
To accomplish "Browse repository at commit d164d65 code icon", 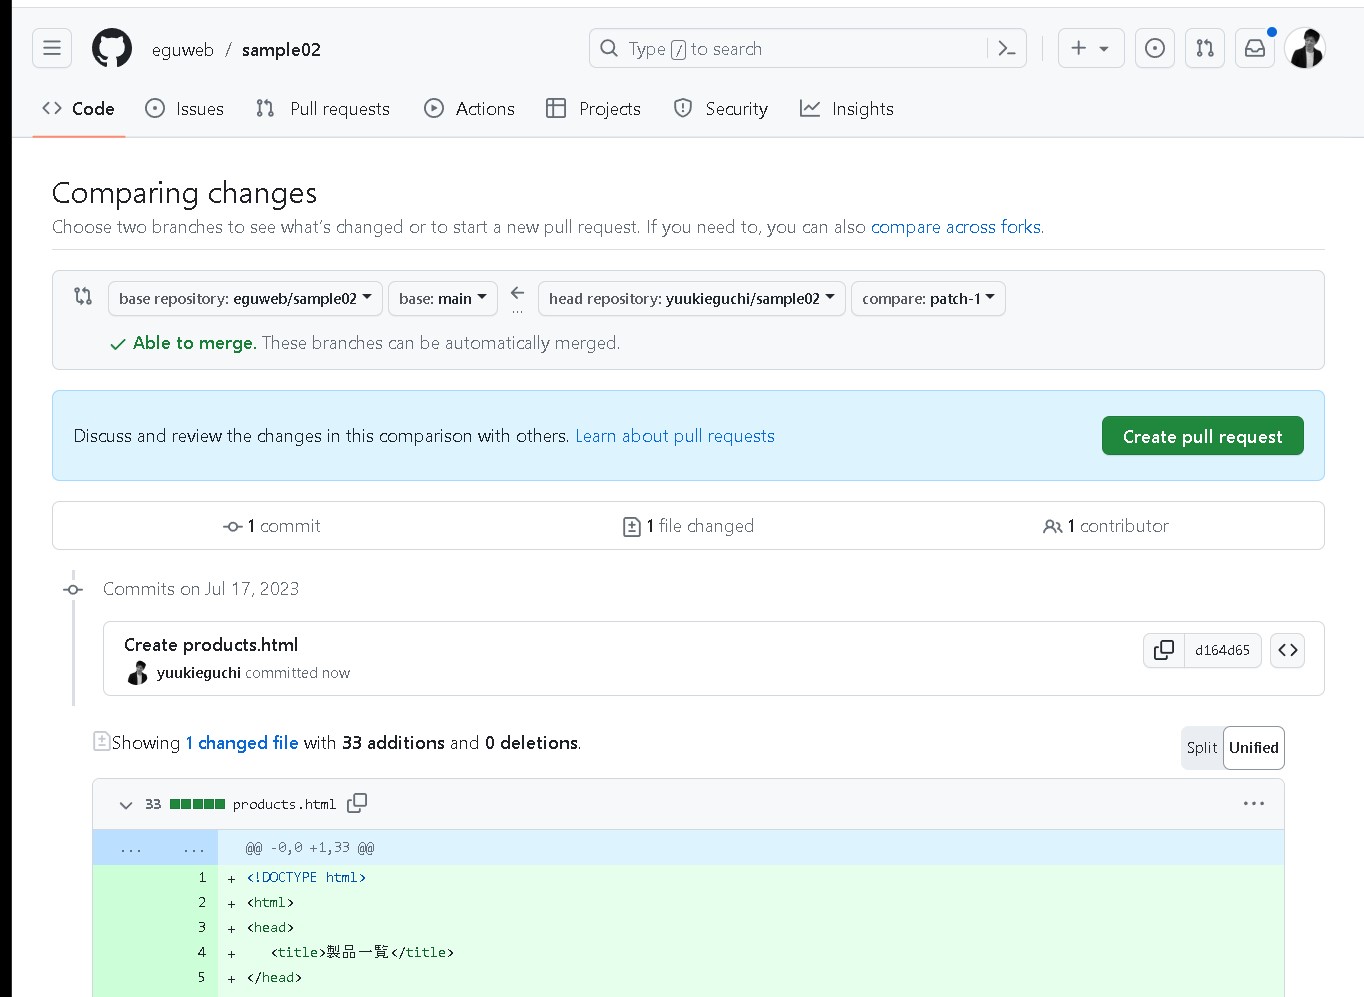I will [x=1287, y=650].
